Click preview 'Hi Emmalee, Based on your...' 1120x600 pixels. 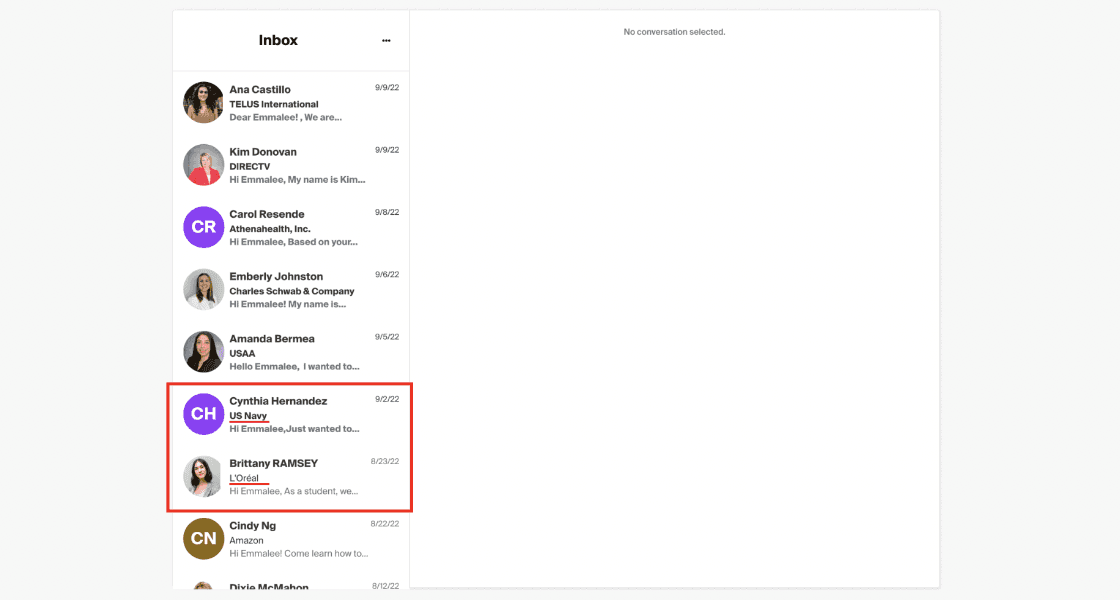click(x=293, y=241)
